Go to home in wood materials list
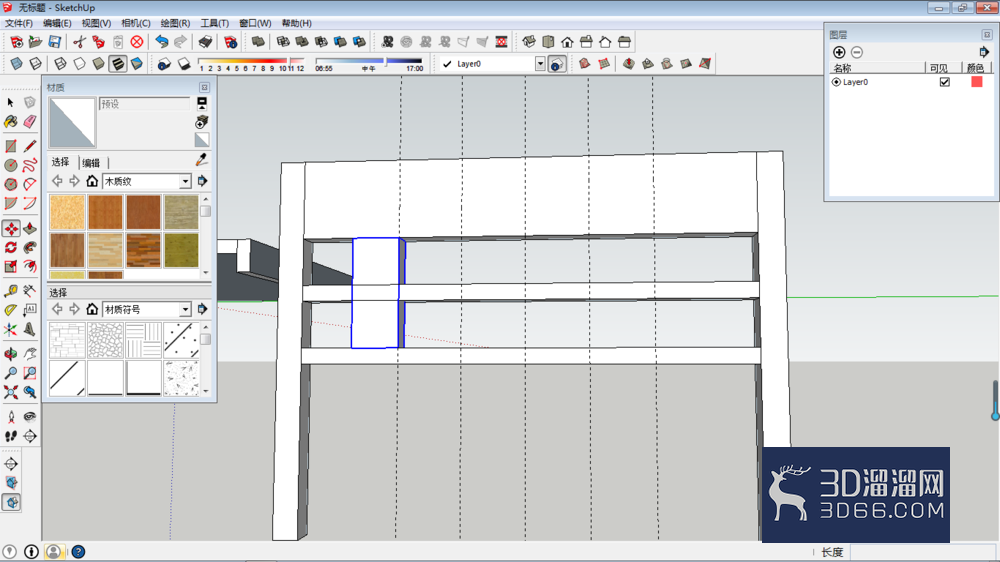 (92, 181)
